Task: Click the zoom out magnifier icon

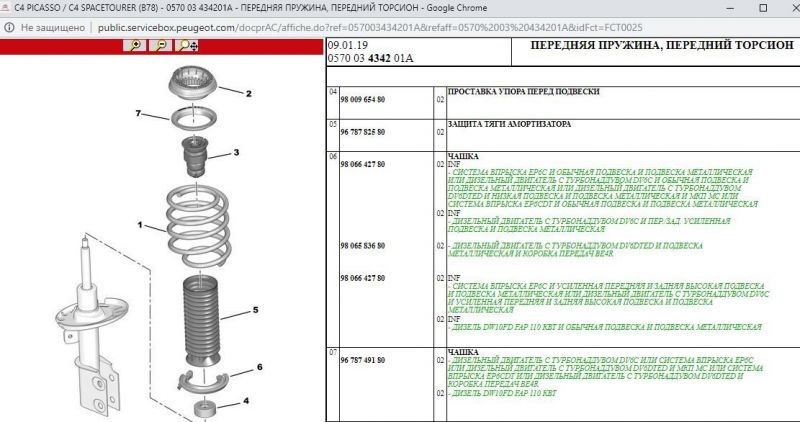Action: [159, 46]
